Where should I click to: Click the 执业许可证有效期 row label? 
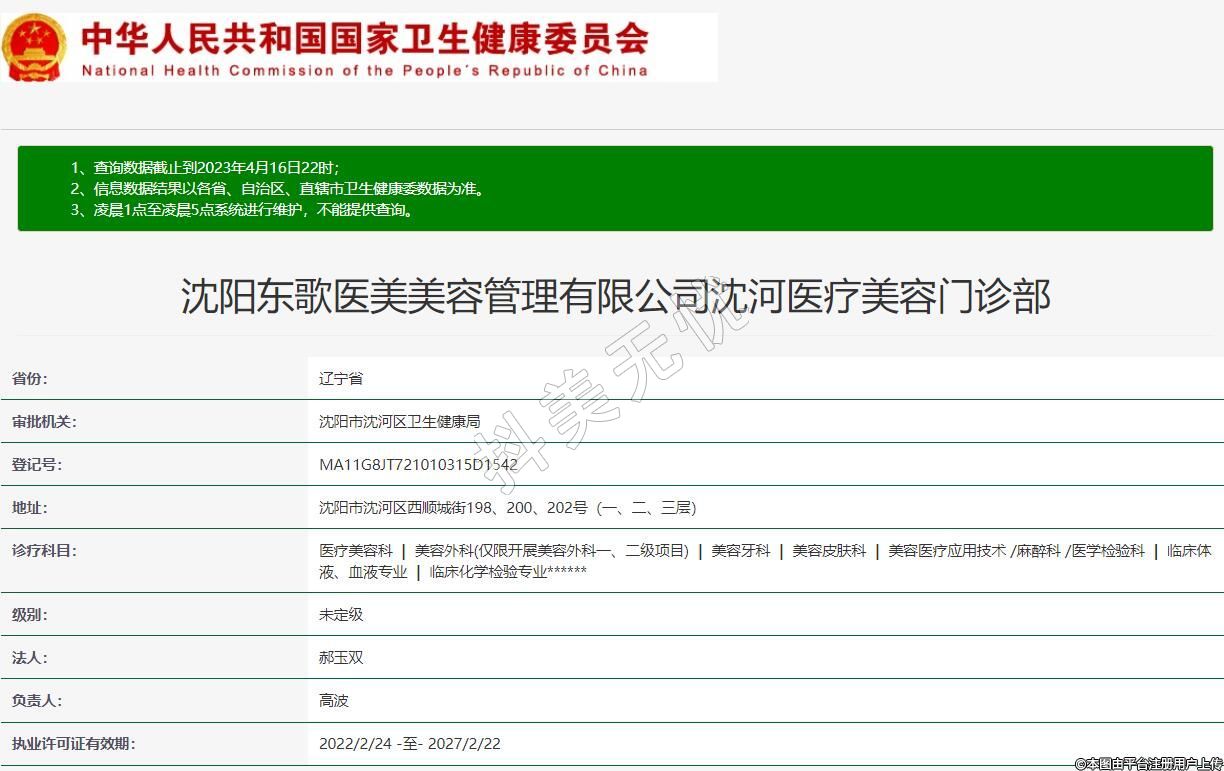pyautogui.click(x=73, y=744)
